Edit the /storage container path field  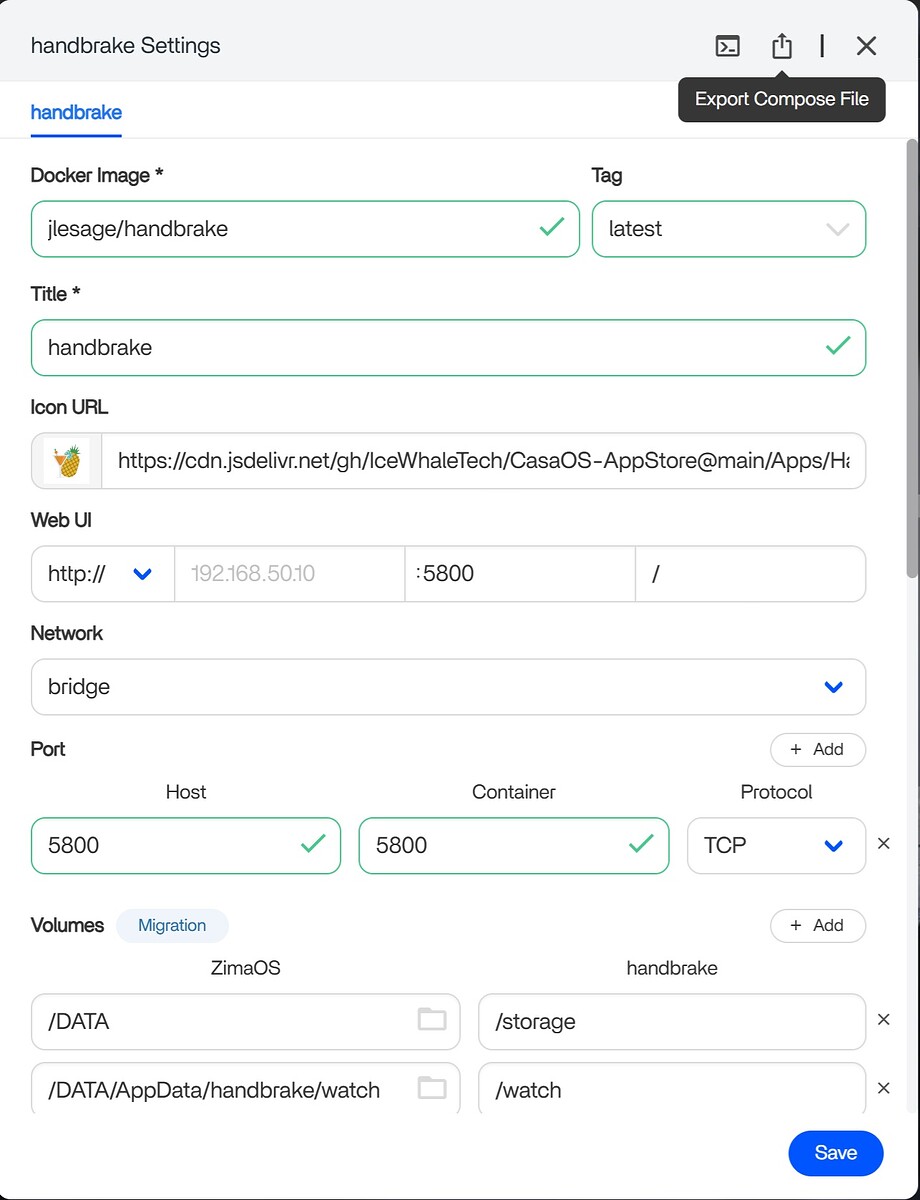coord(672,1022)
